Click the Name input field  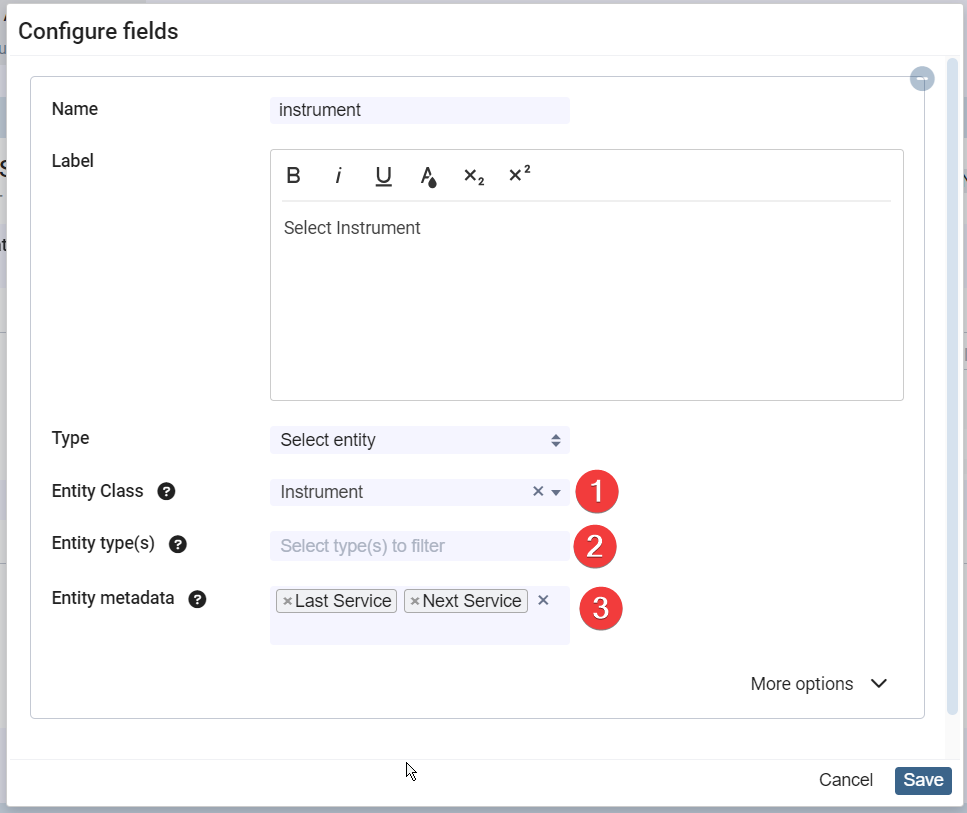point(419,110)
